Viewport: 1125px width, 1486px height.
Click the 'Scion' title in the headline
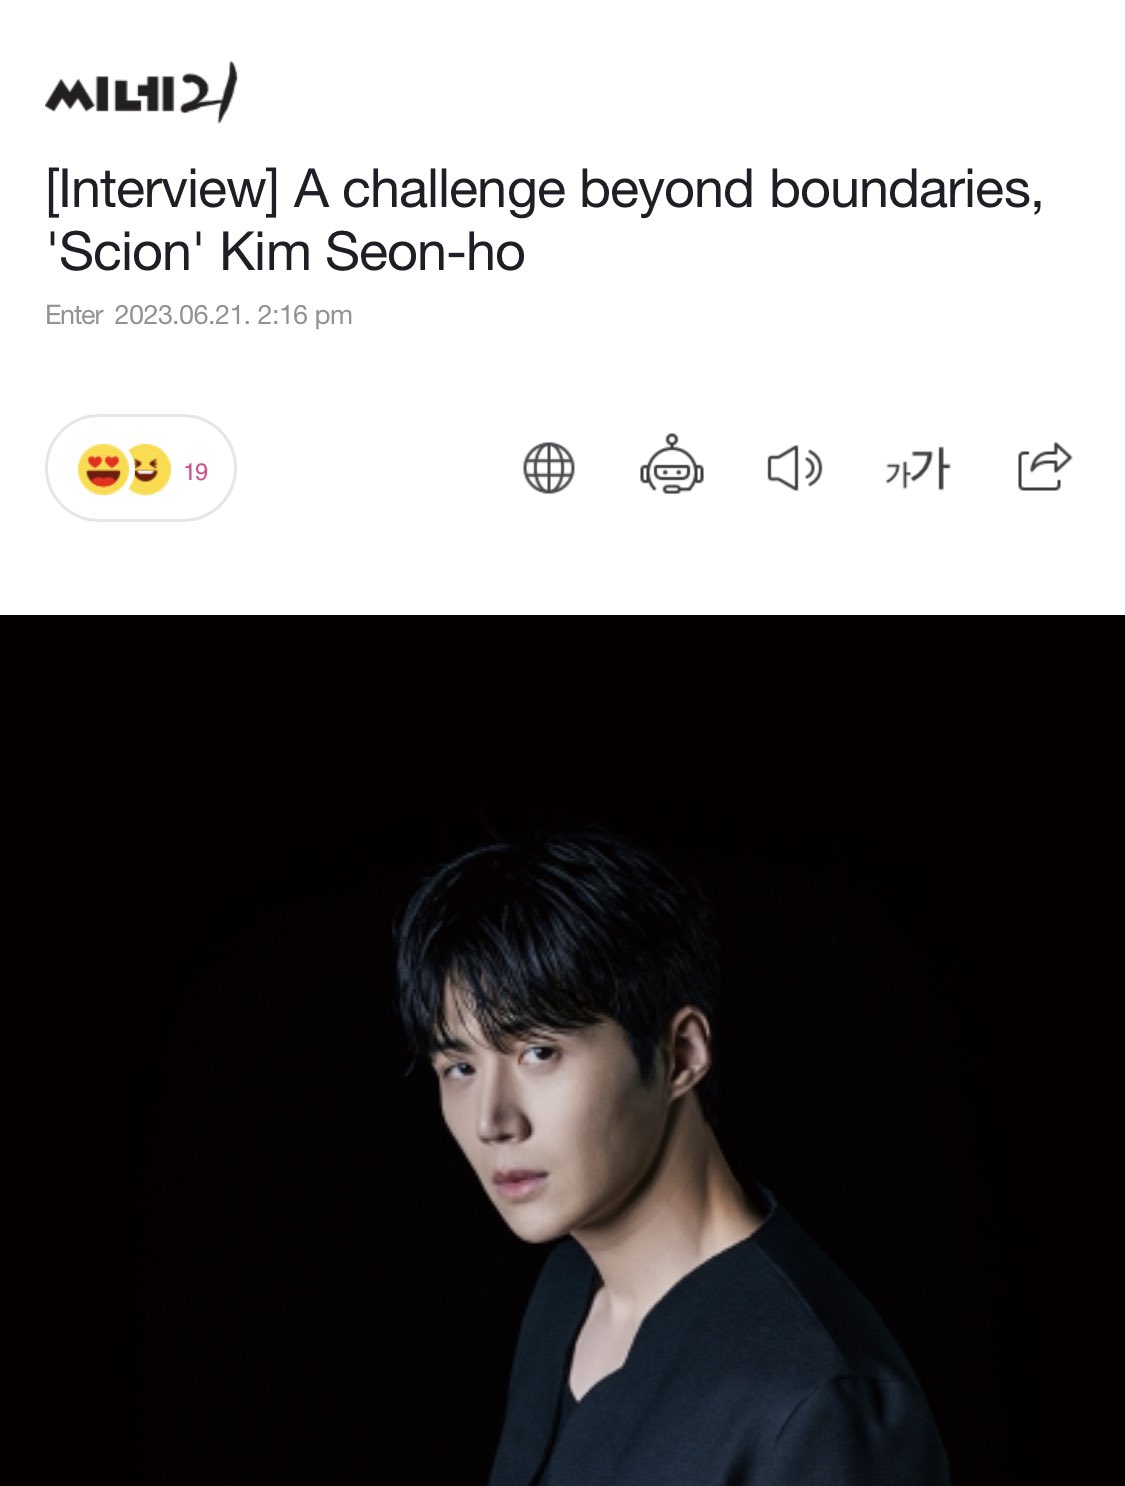tap(125, 252)
